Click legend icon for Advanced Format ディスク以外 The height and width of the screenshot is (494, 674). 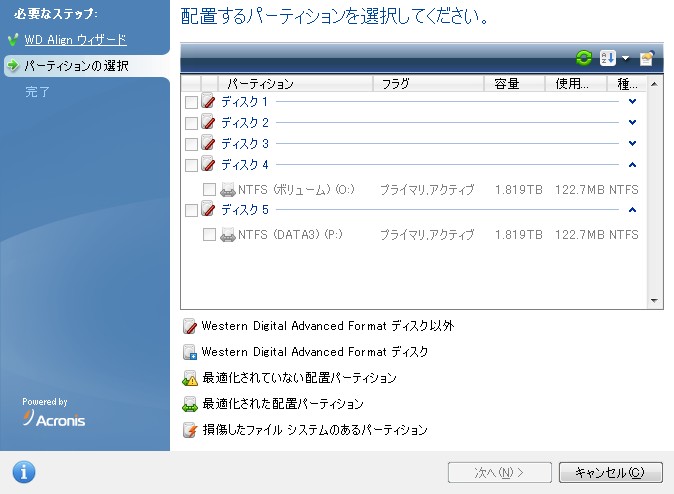190,326
